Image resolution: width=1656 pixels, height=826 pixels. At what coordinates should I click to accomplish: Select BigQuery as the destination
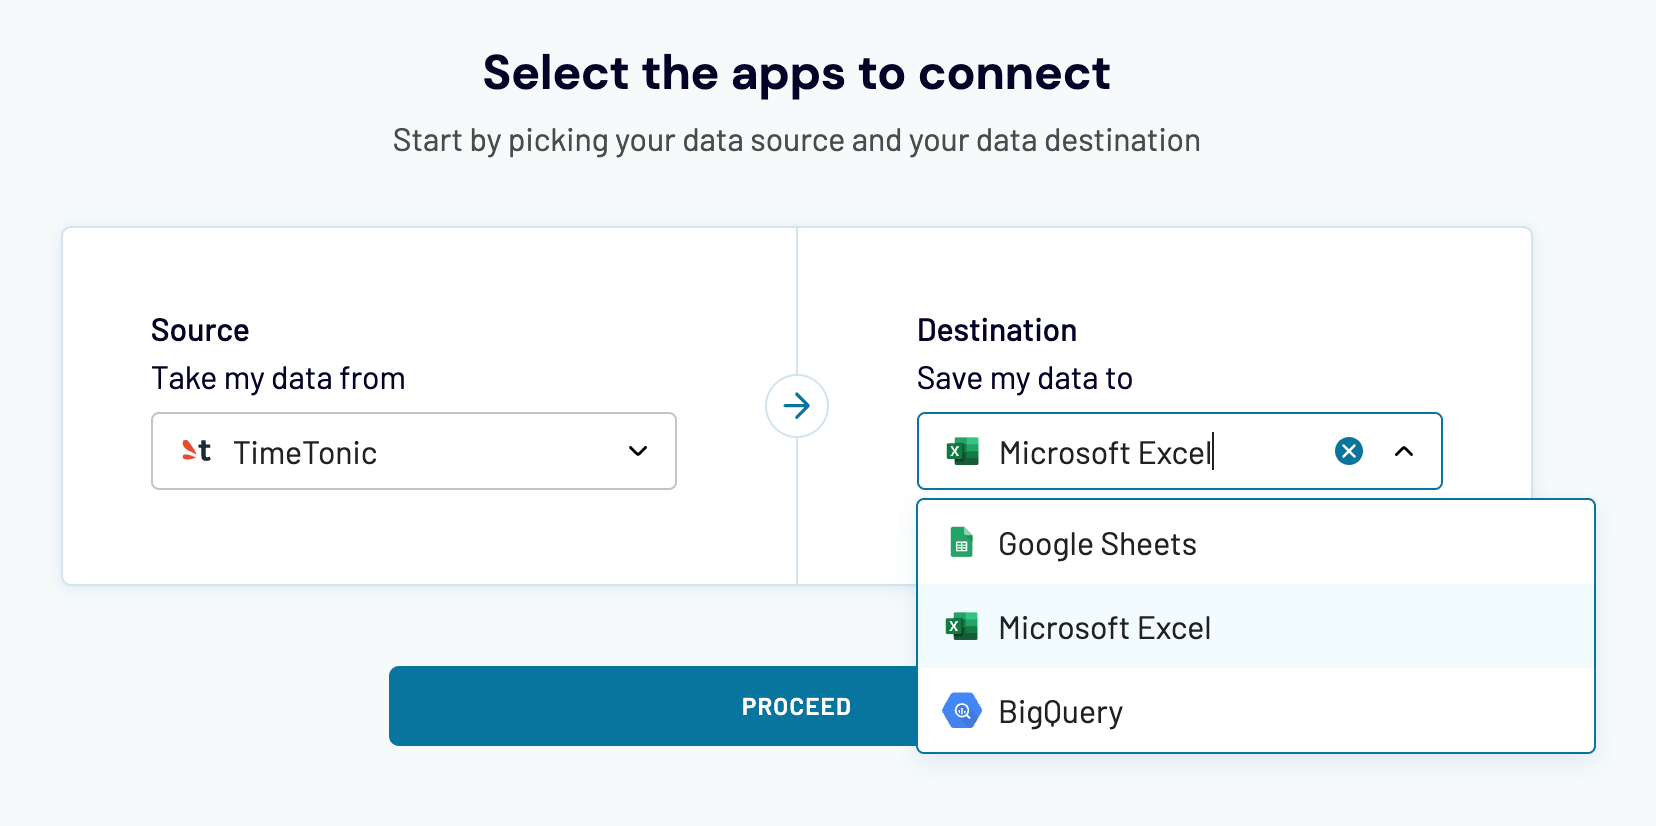pyautogui.click(x=1061, y=711)
